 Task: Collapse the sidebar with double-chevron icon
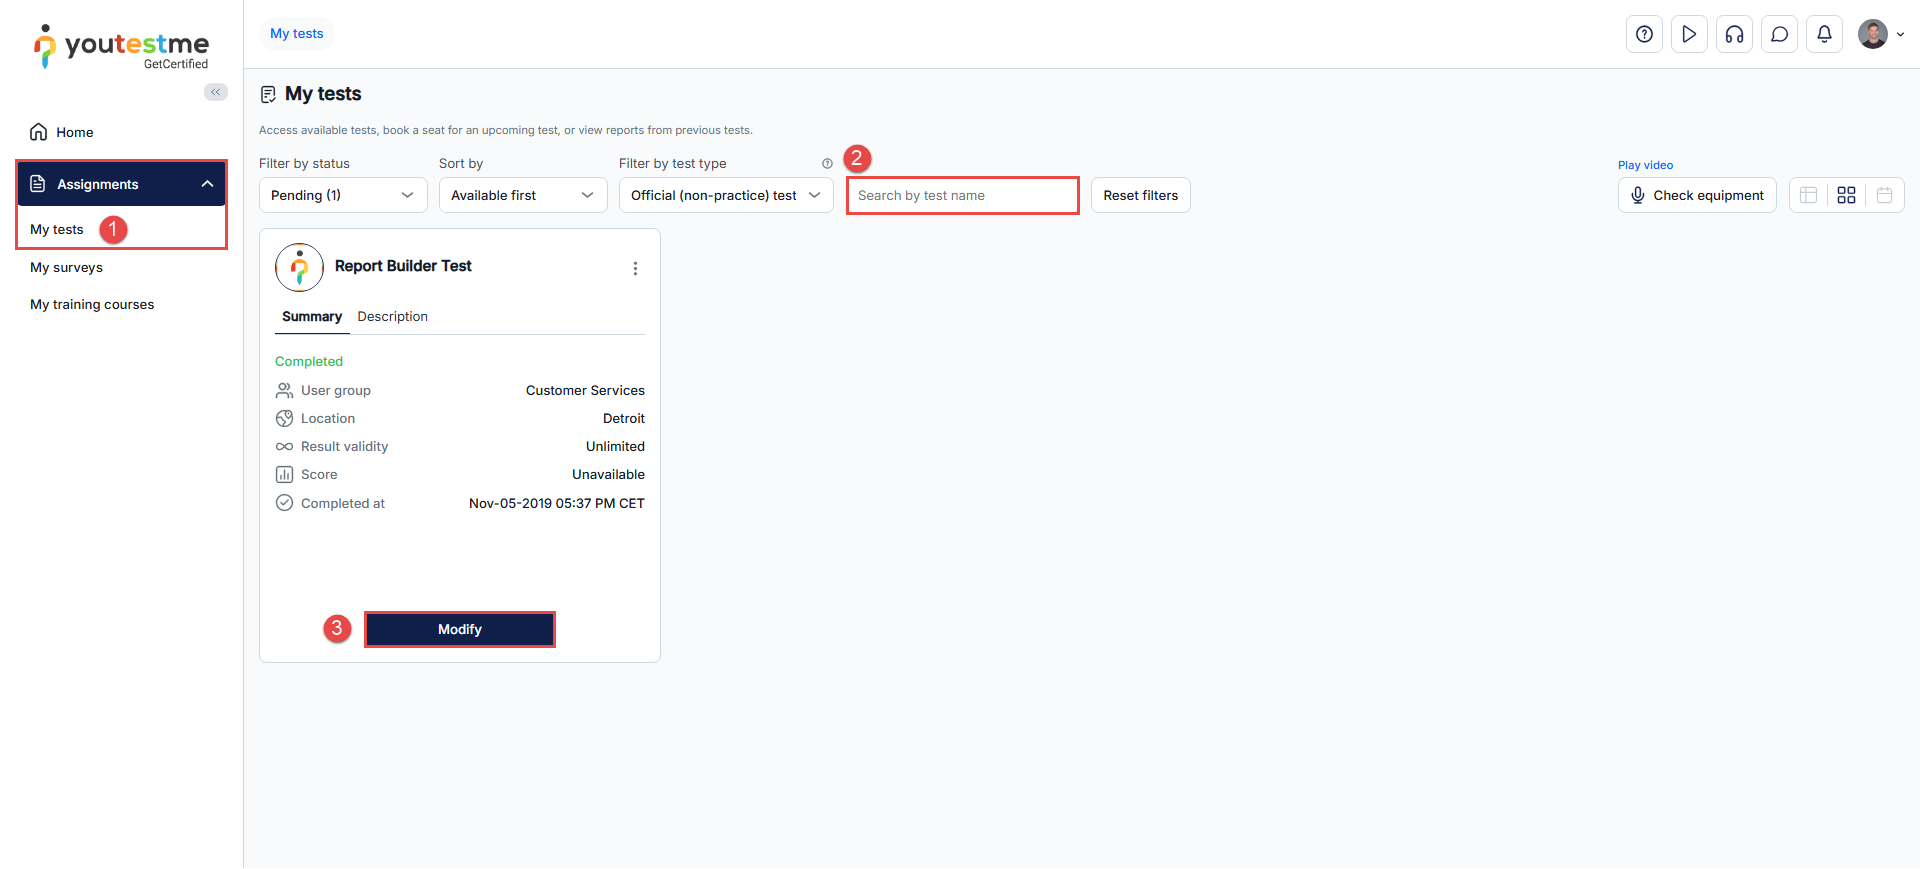(x=216, y=92)
